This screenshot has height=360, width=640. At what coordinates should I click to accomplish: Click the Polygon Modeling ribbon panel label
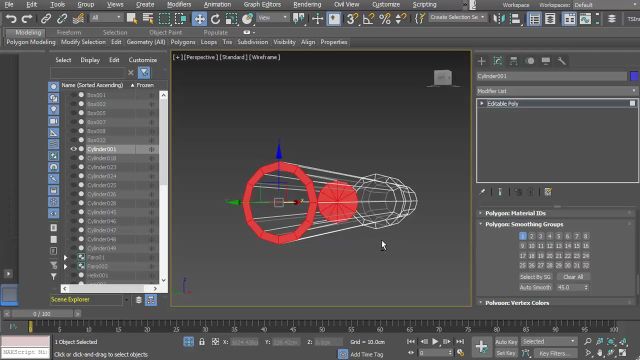pyautogui.click(x=31, y=42)
